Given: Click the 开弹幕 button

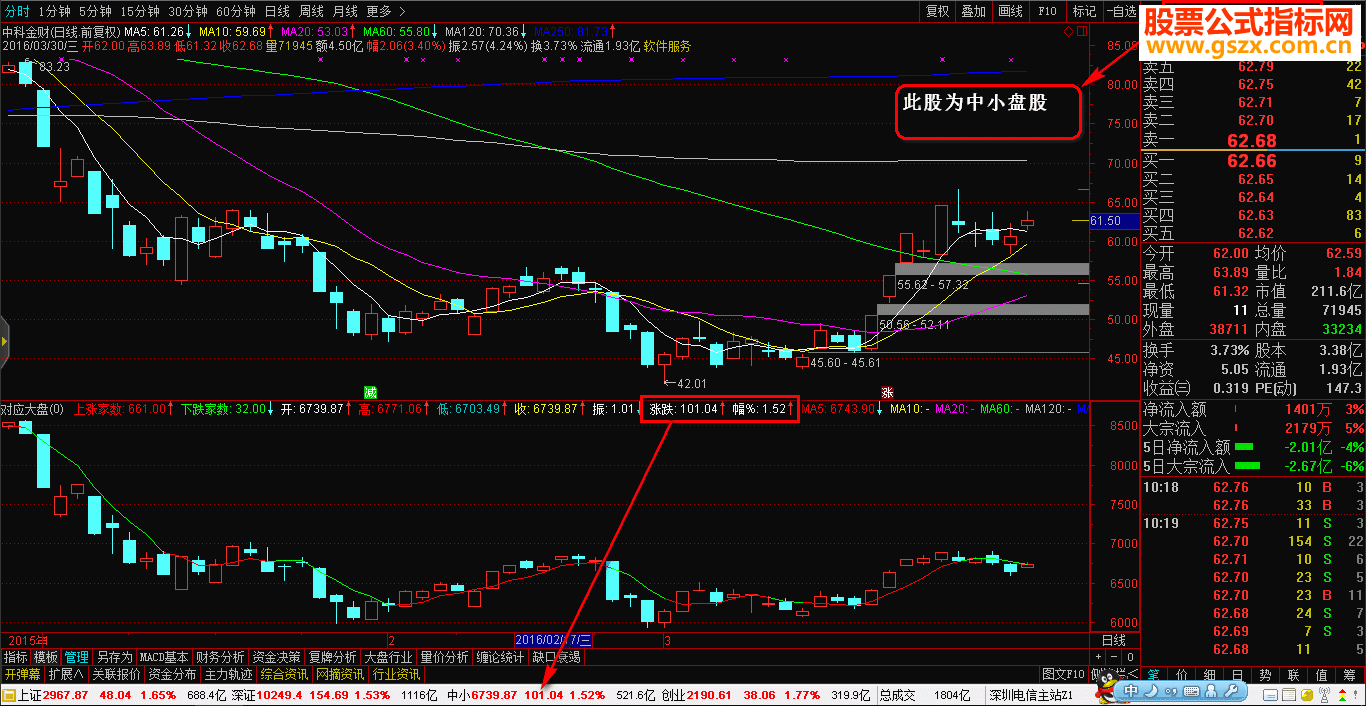Looking at the screenshot, I should [x=22, y=674].
